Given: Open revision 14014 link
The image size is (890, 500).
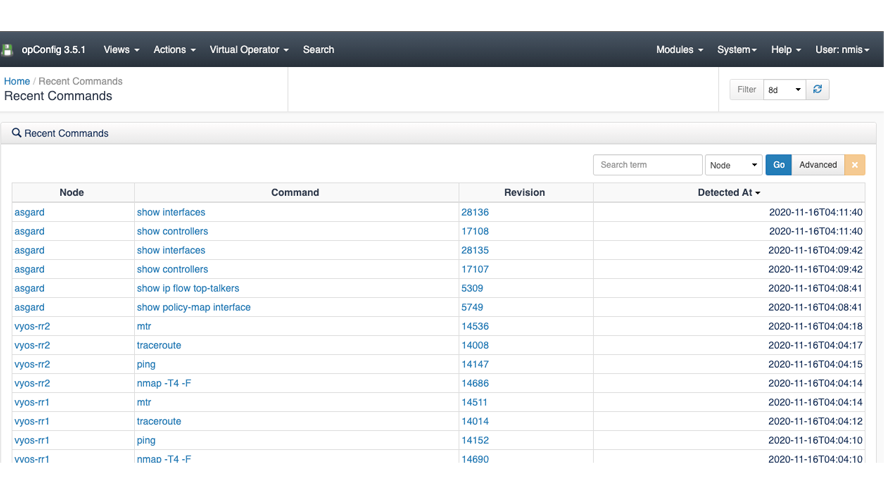Looking at the screenshot, I should tap(475, 421).
